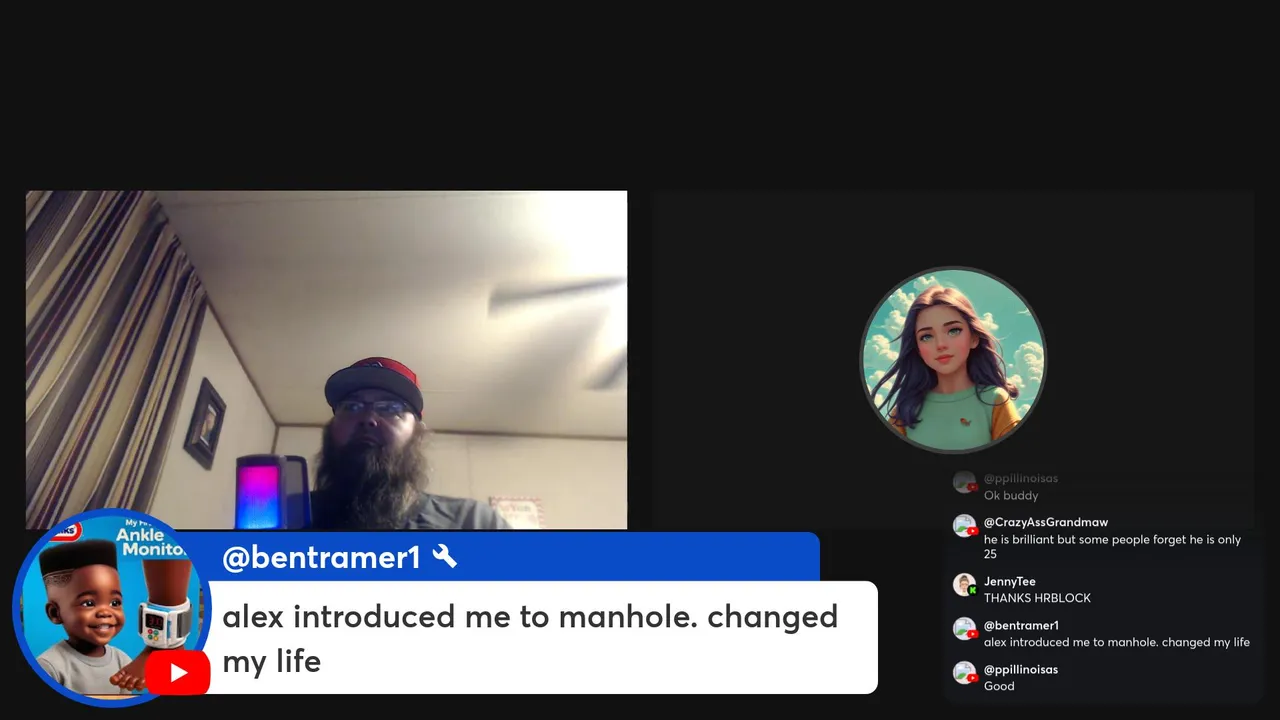This screenshot has width=1280, height=720.
Task: Select the bearded man's webcam feed
Action: click(326, 359)
